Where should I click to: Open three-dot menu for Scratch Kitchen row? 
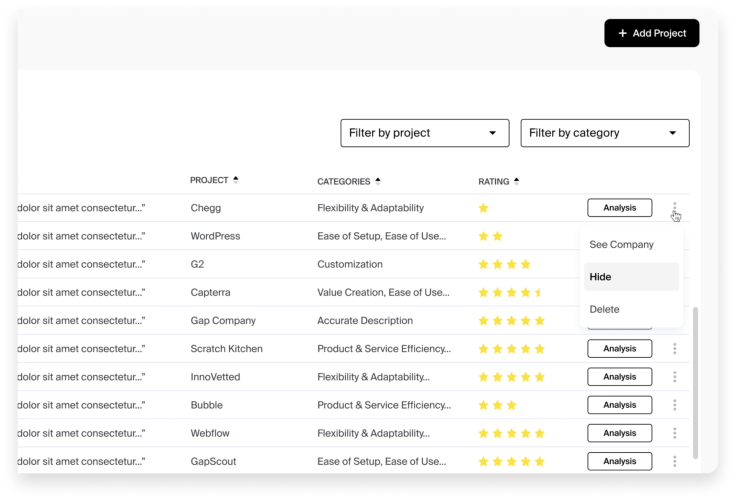(x=675, y=349)
